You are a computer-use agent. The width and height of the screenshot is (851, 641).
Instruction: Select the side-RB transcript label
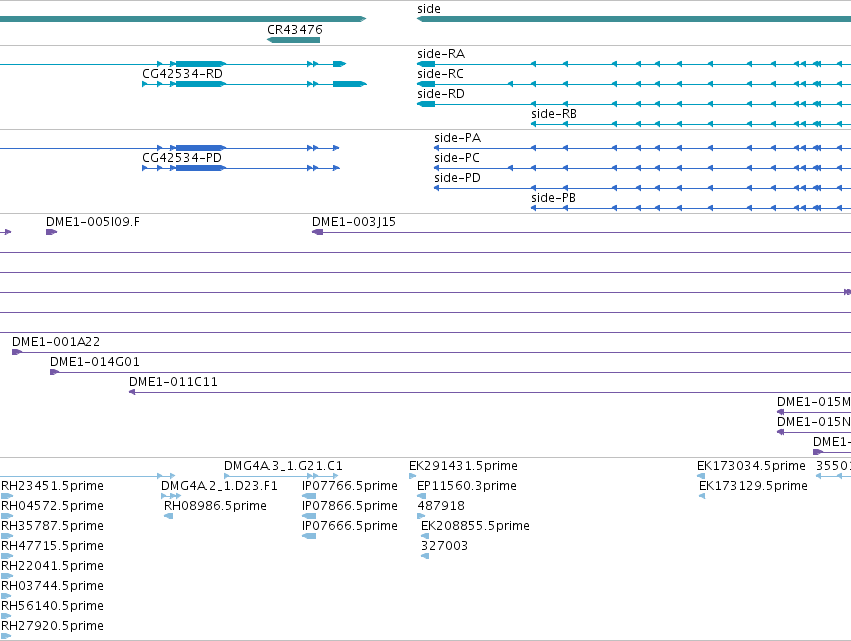coord(554,114)
